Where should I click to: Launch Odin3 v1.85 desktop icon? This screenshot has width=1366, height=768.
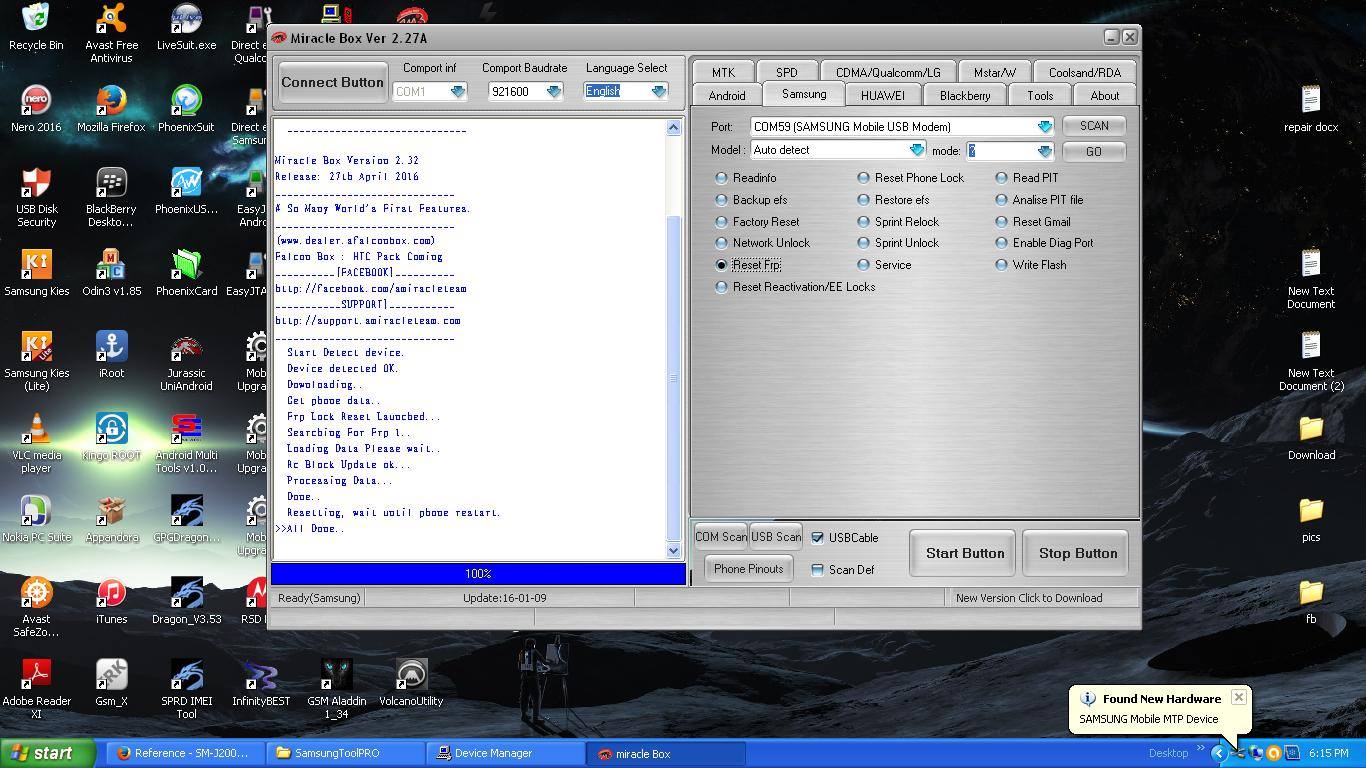(x=111, y=273)
